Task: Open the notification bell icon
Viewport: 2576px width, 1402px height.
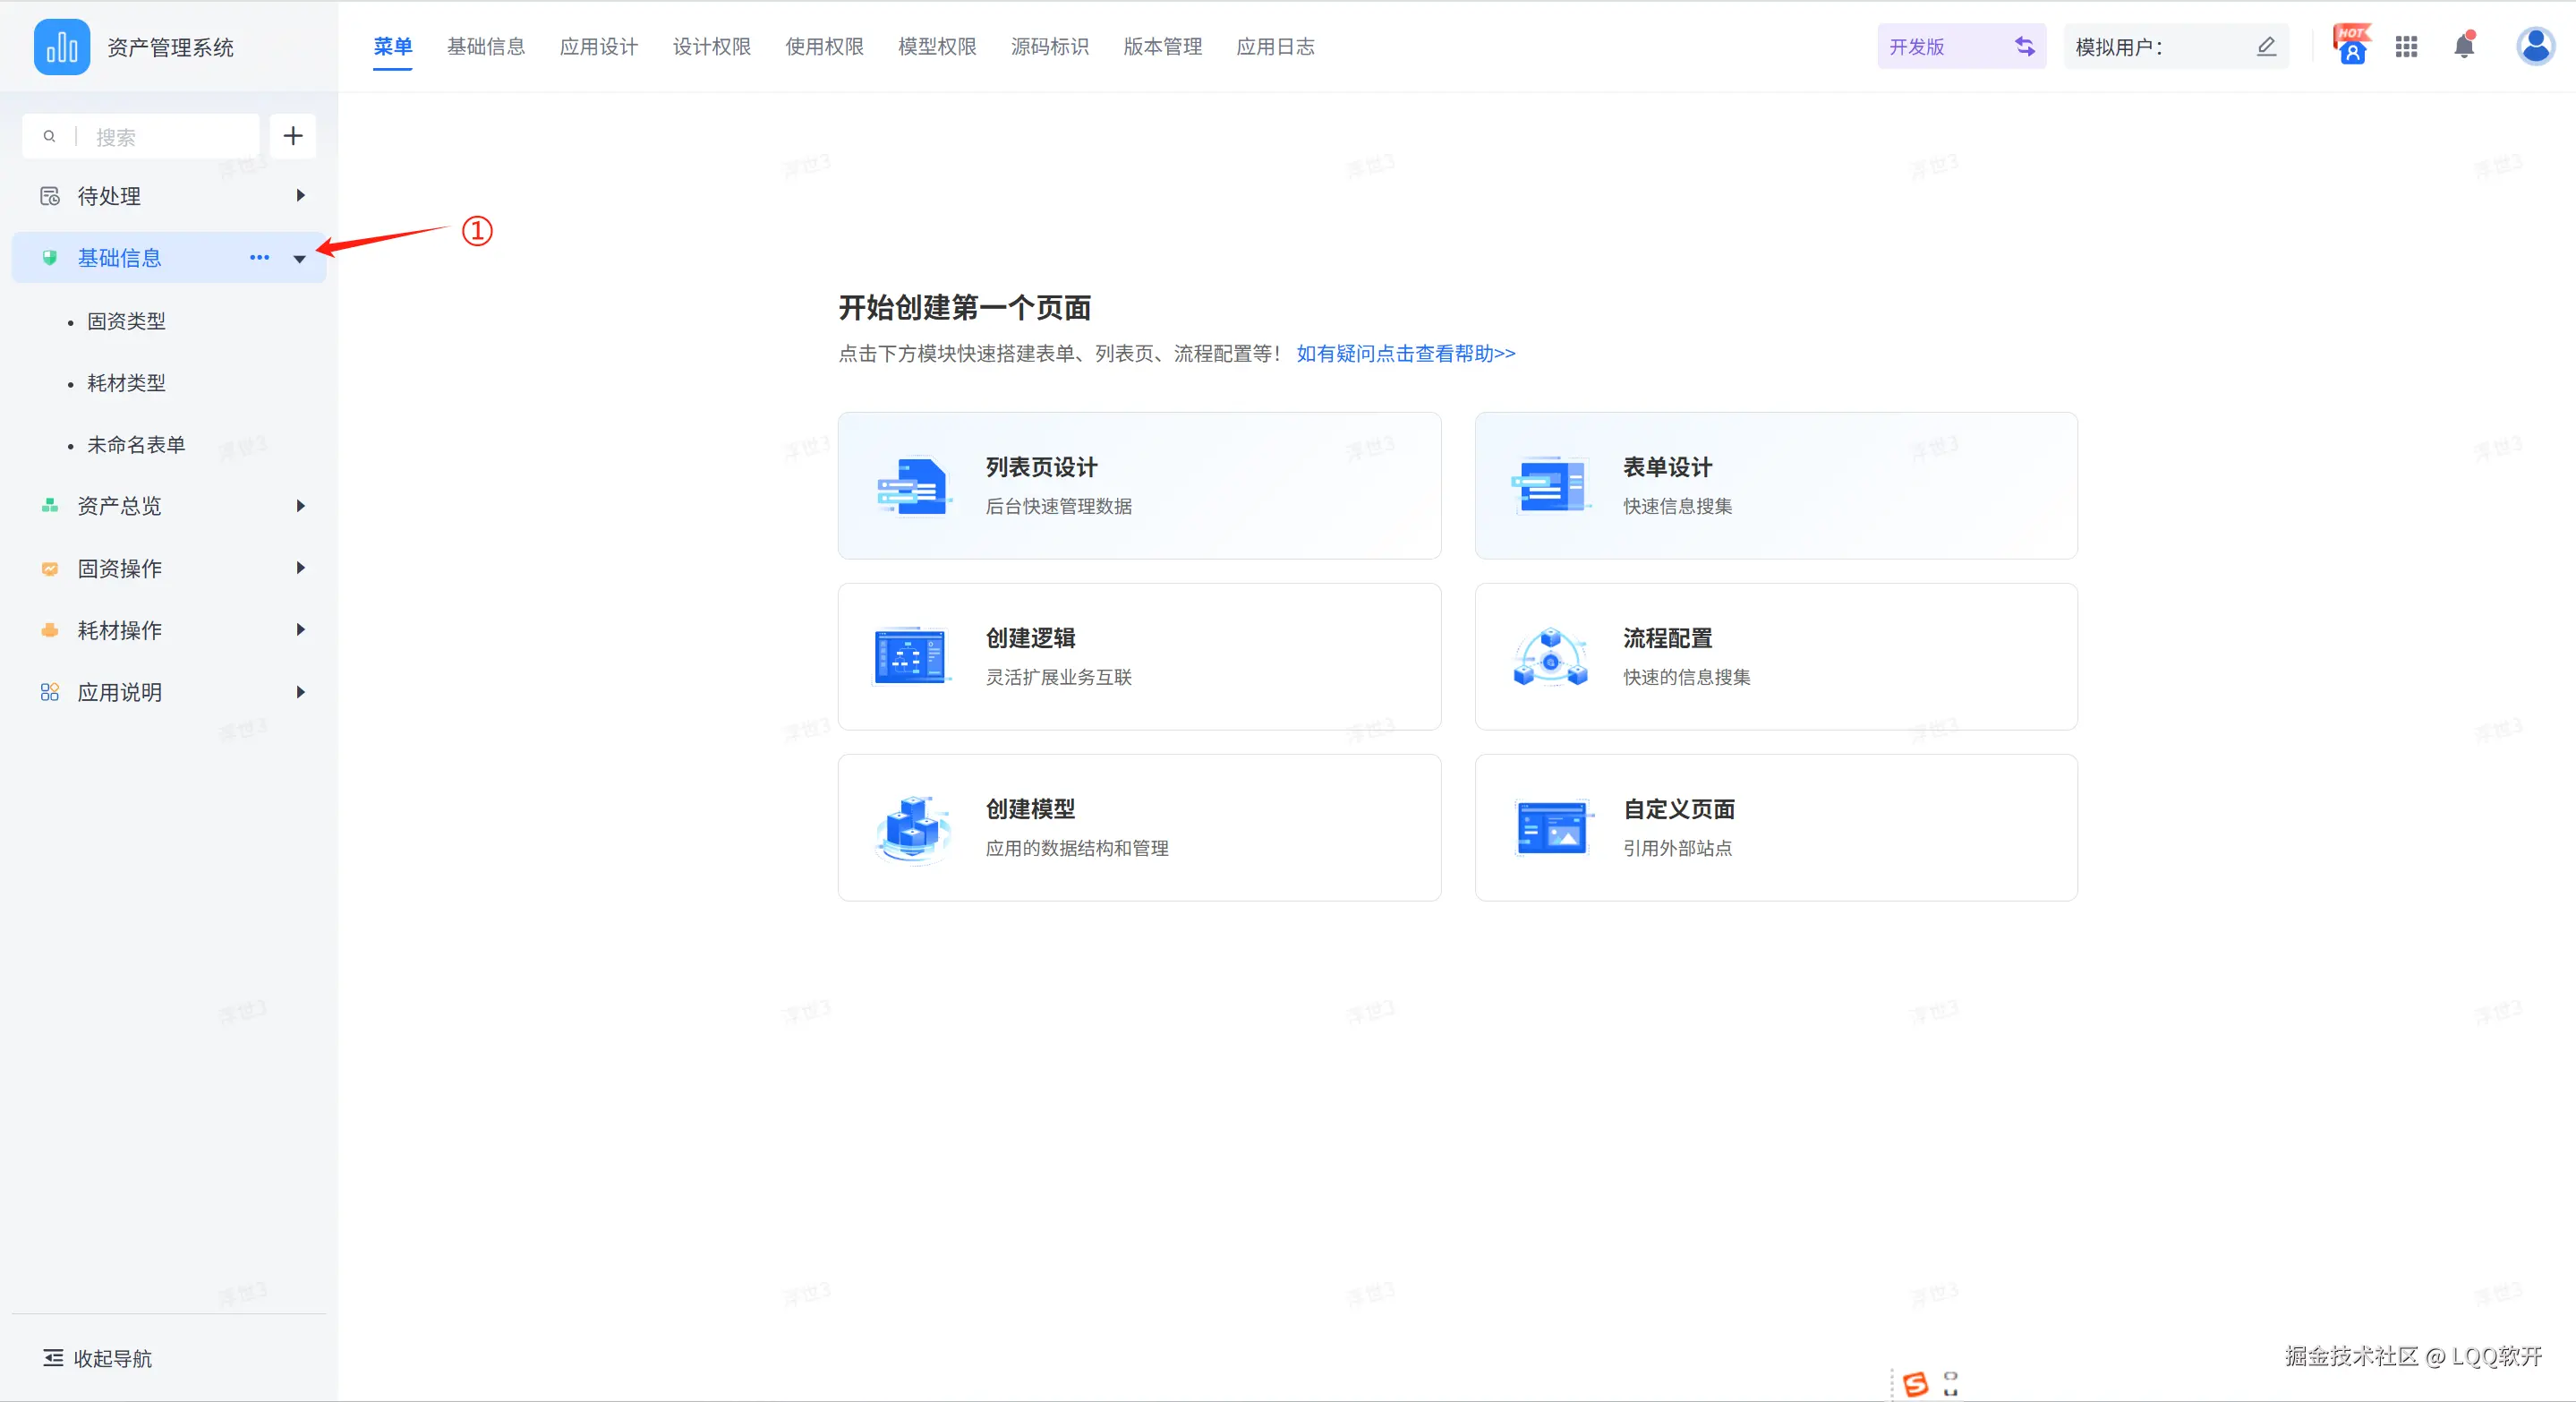Action: (2464, 47)
